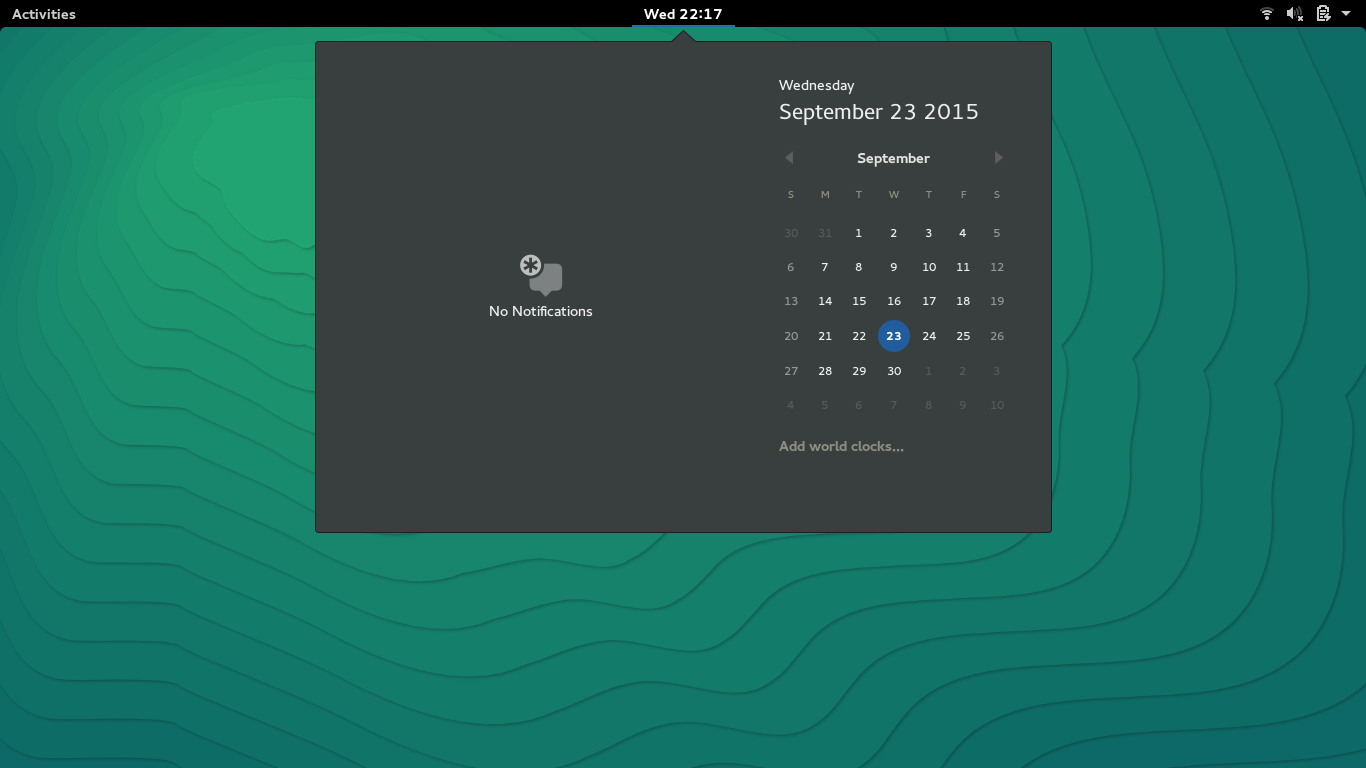Image resolution: width=1366 pixels, height=768 pixels.
Task: Go to next month with right arrow
Action: (x=998, y=158)
